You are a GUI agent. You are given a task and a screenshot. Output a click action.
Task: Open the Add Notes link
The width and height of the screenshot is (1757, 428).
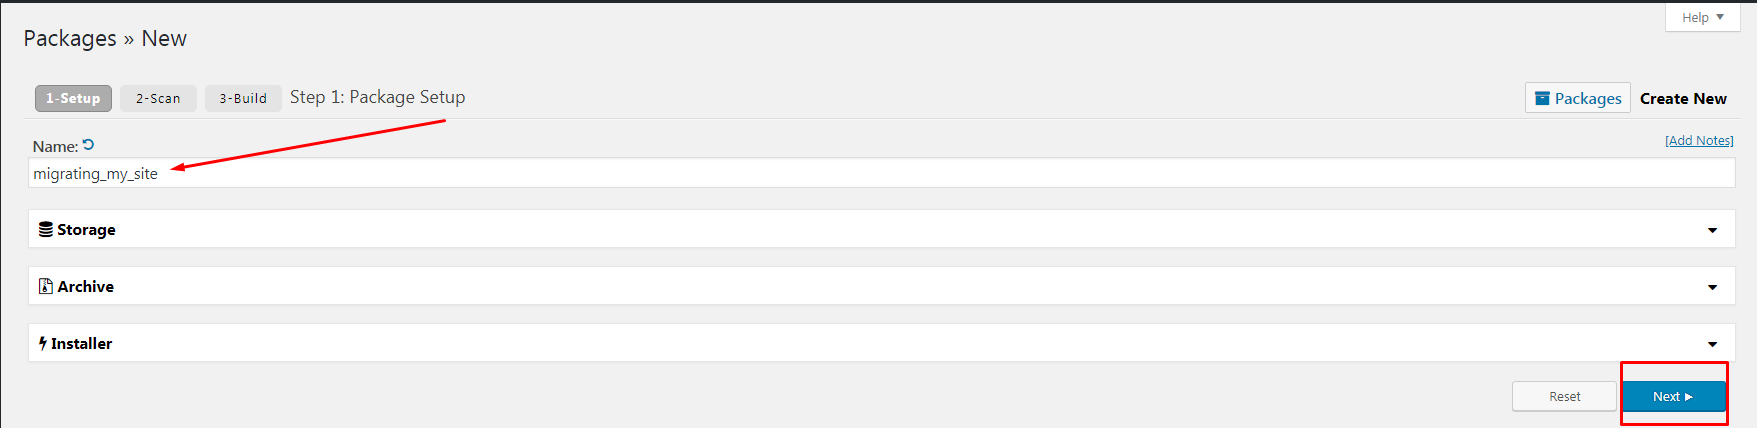point(1699,140)
